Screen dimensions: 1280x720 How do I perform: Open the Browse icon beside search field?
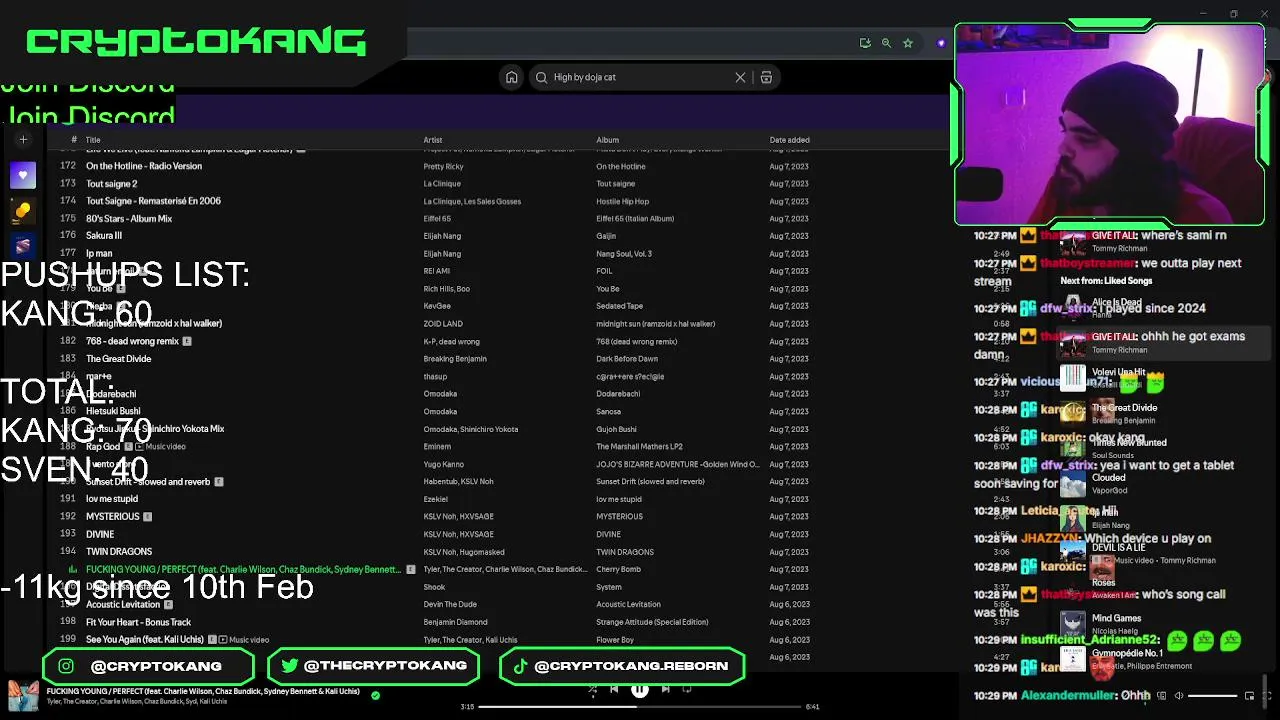[766, 77]
